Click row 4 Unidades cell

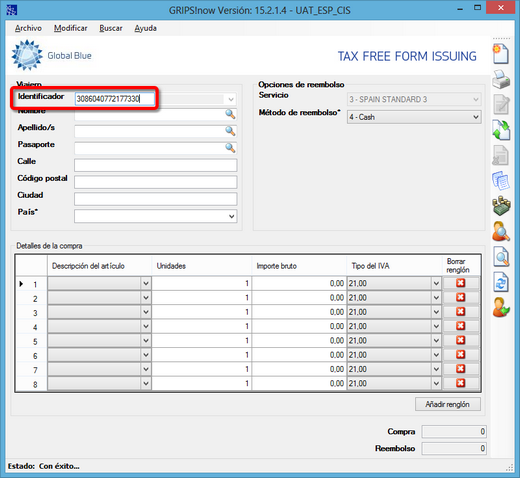[x=201, y=326]
